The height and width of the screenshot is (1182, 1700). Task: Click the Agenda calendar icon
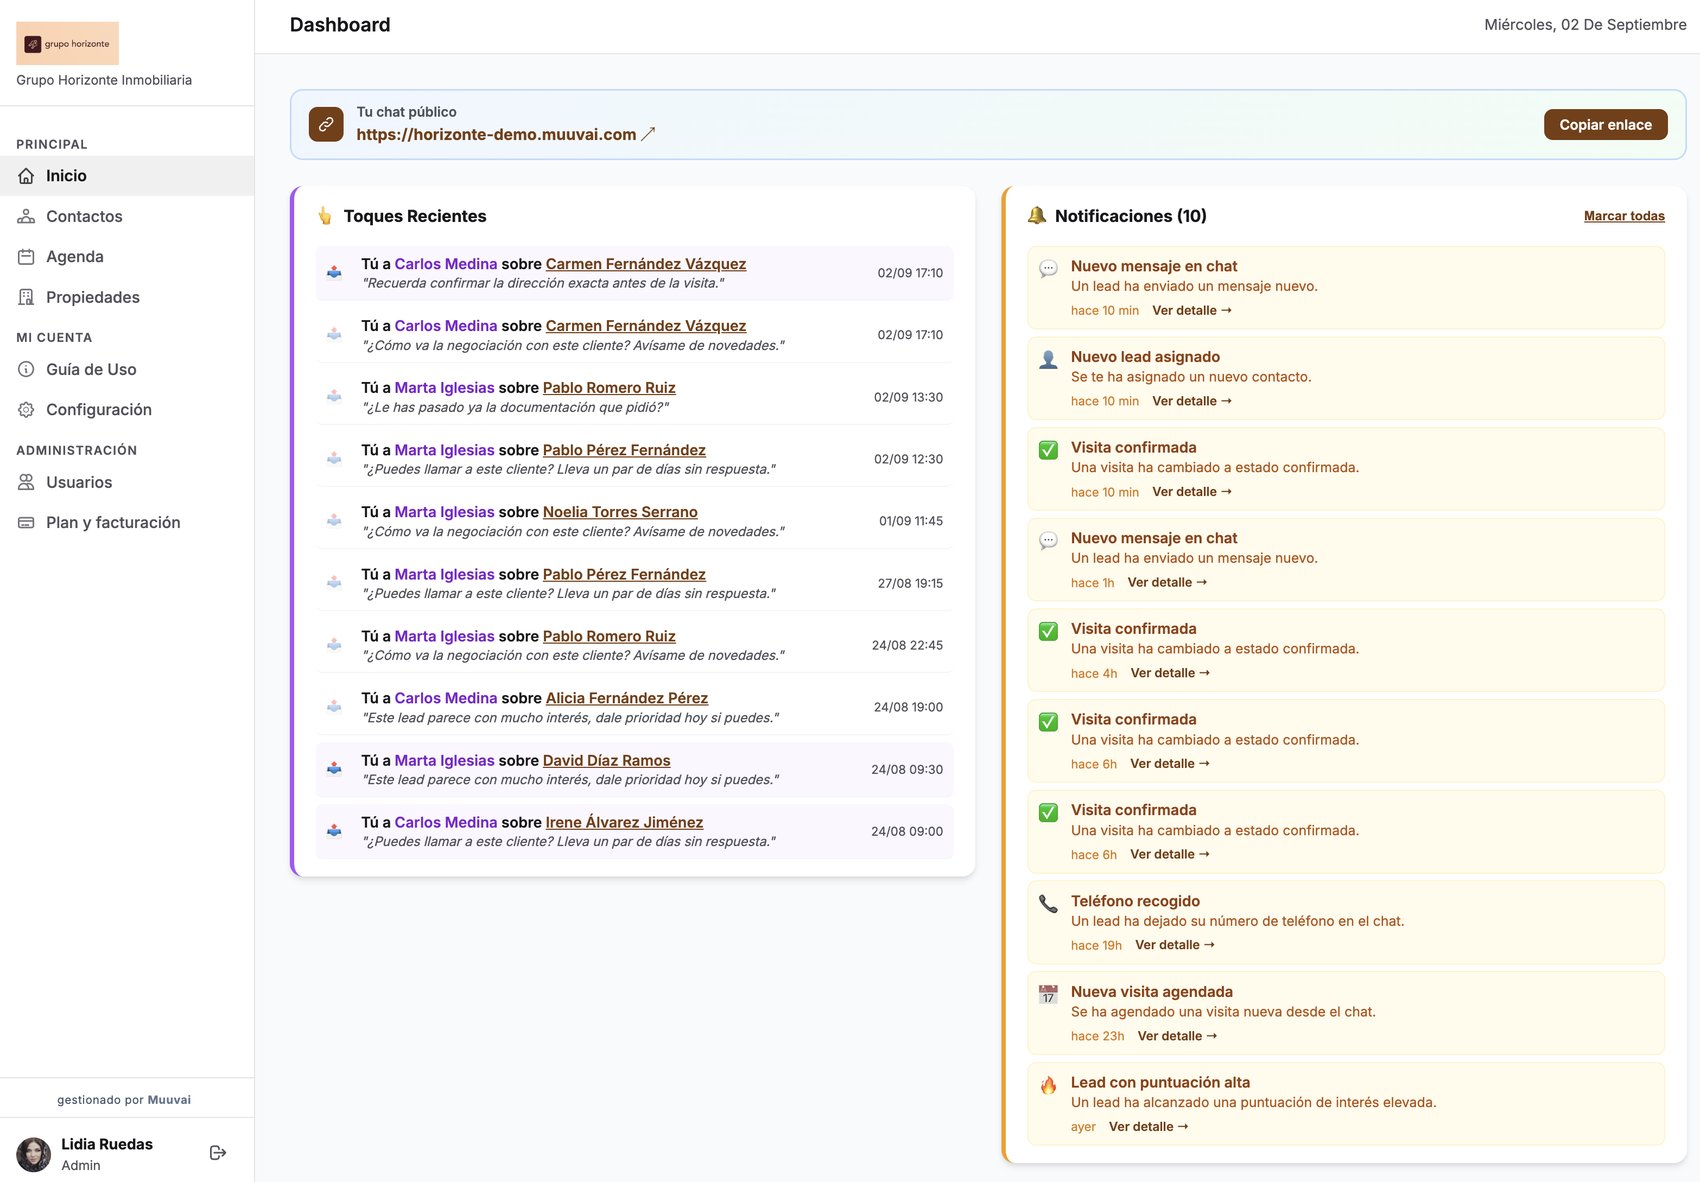26,257
